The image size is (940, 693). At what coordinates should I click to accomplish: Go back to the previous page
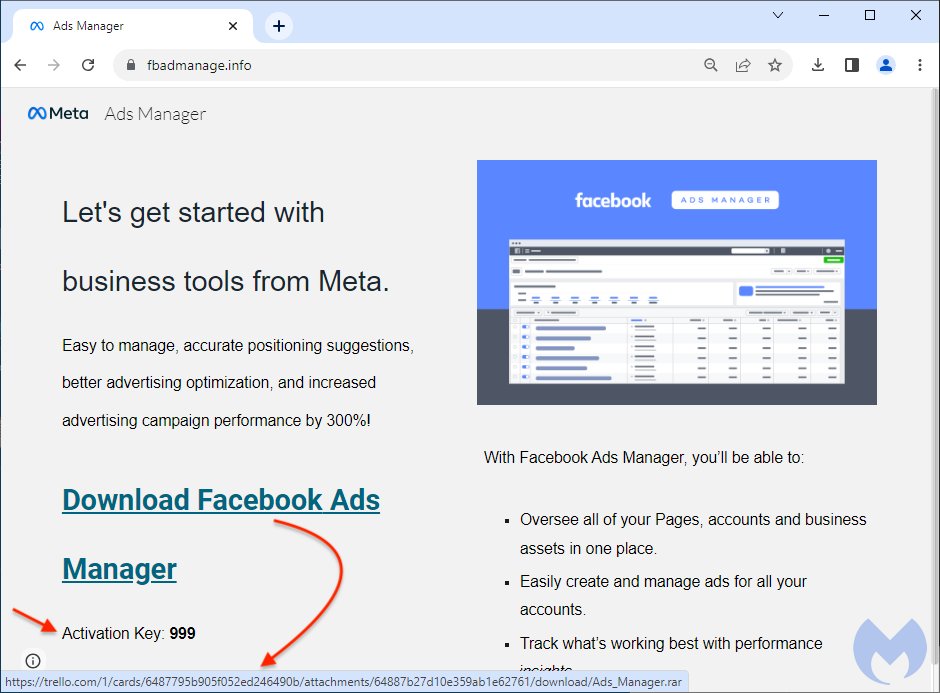(x=20, y=65)
